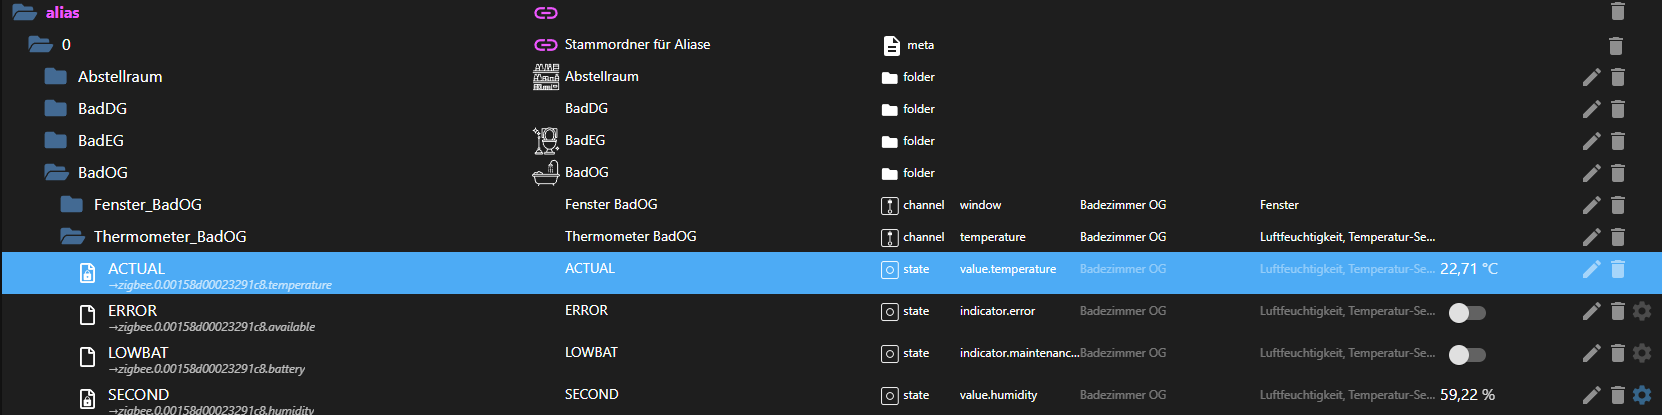
Task: Delete the LOWBAT state with trash icon
Action: (x=1618, y=353)
